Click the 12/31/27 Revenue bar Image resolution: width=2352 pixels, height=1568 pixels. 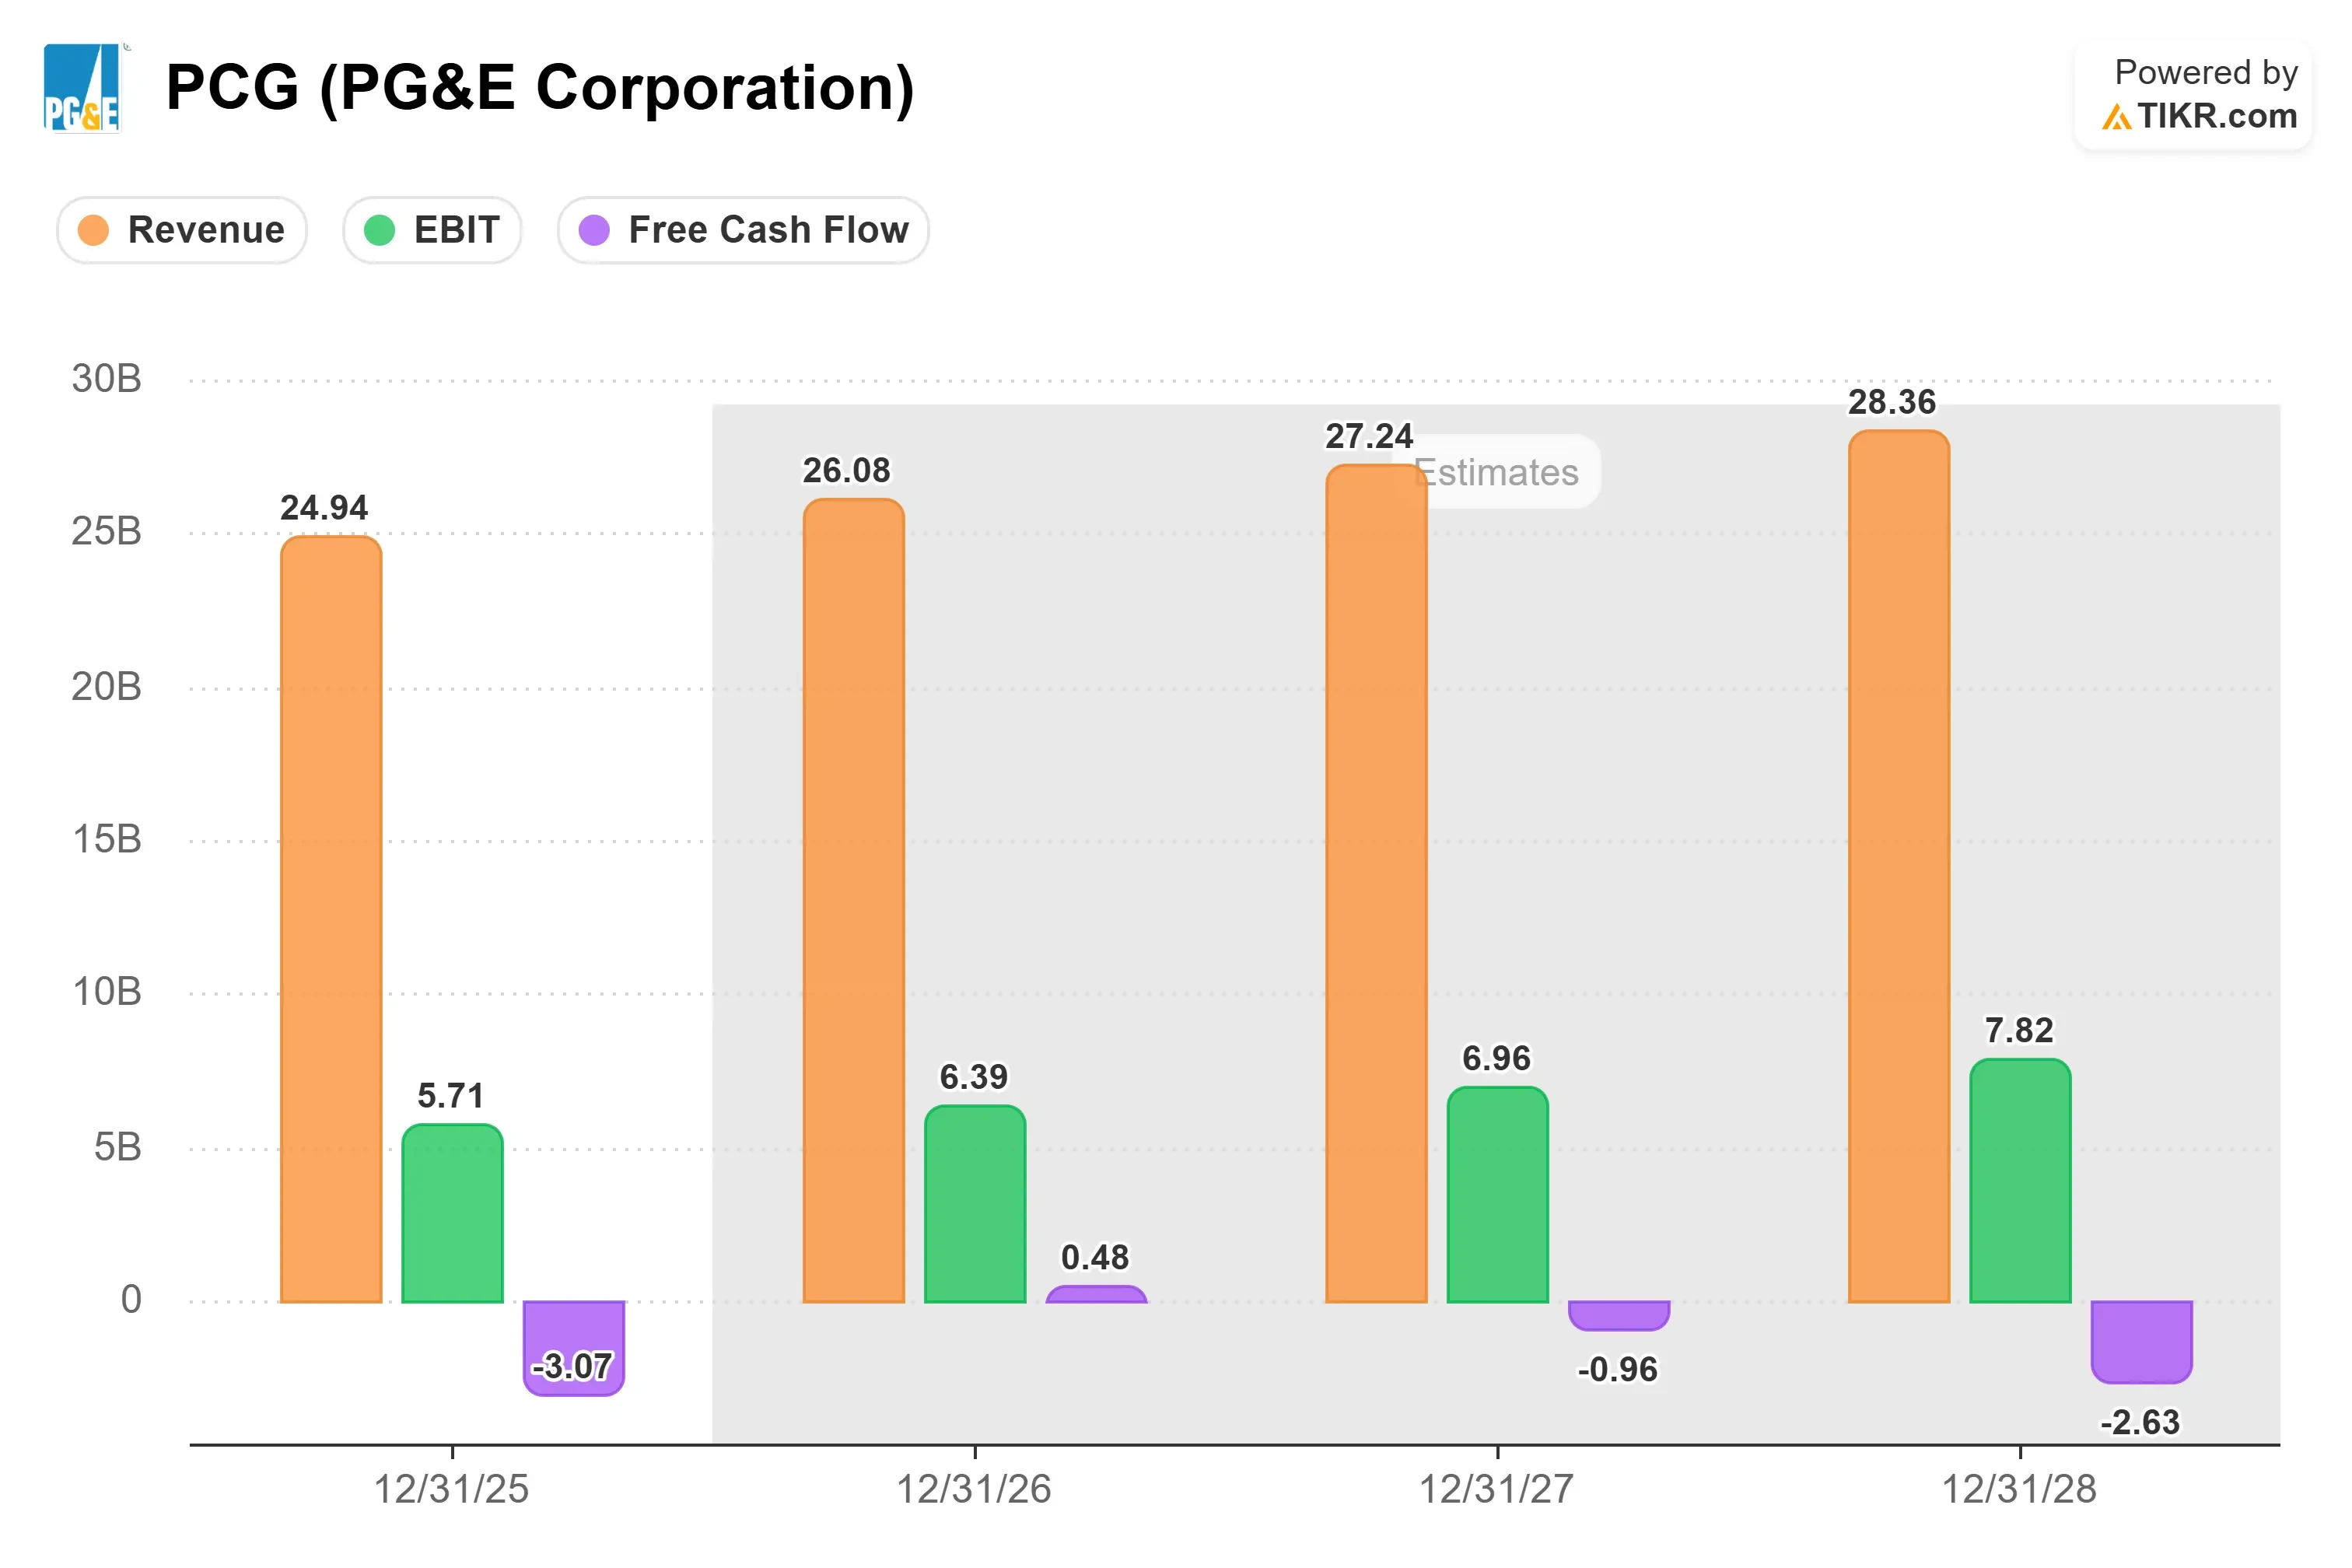(1376, 884)
